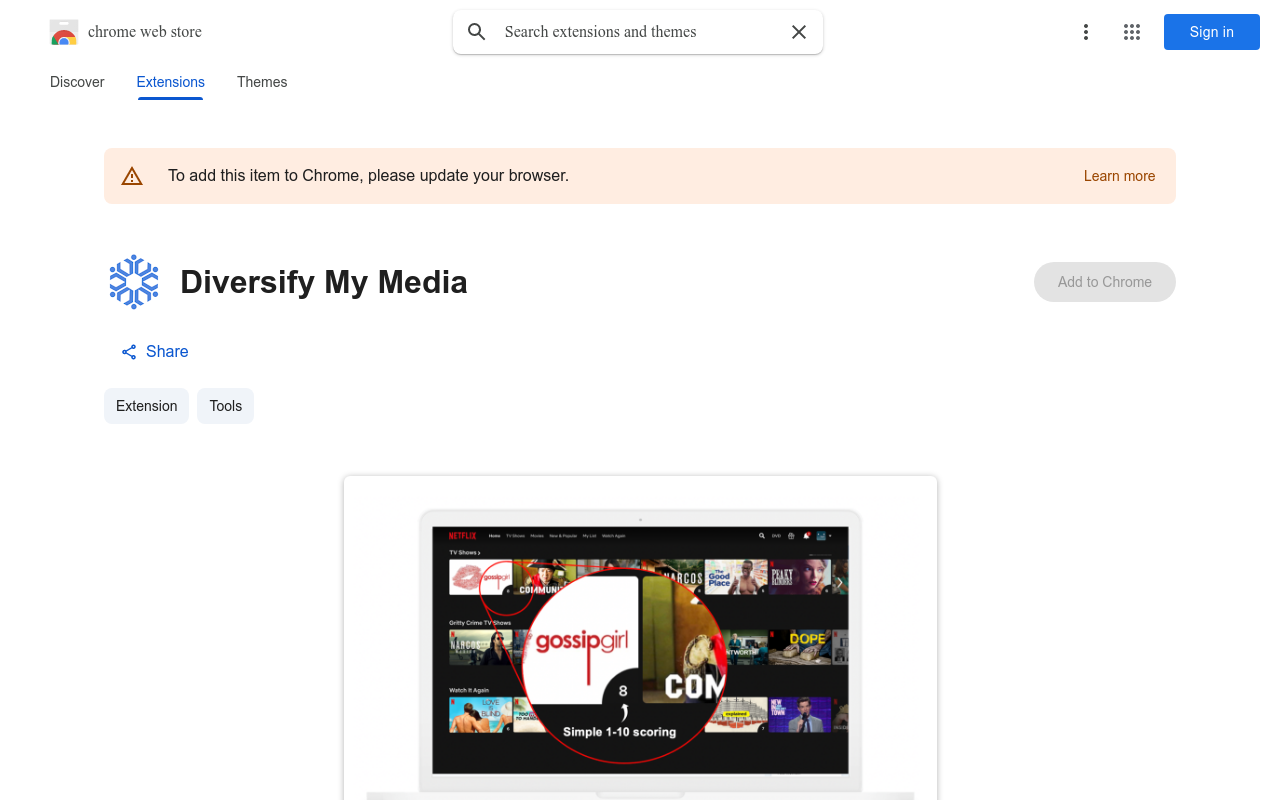Select the Extension category chip
The image size is (1280, 800).
(146, 406)
